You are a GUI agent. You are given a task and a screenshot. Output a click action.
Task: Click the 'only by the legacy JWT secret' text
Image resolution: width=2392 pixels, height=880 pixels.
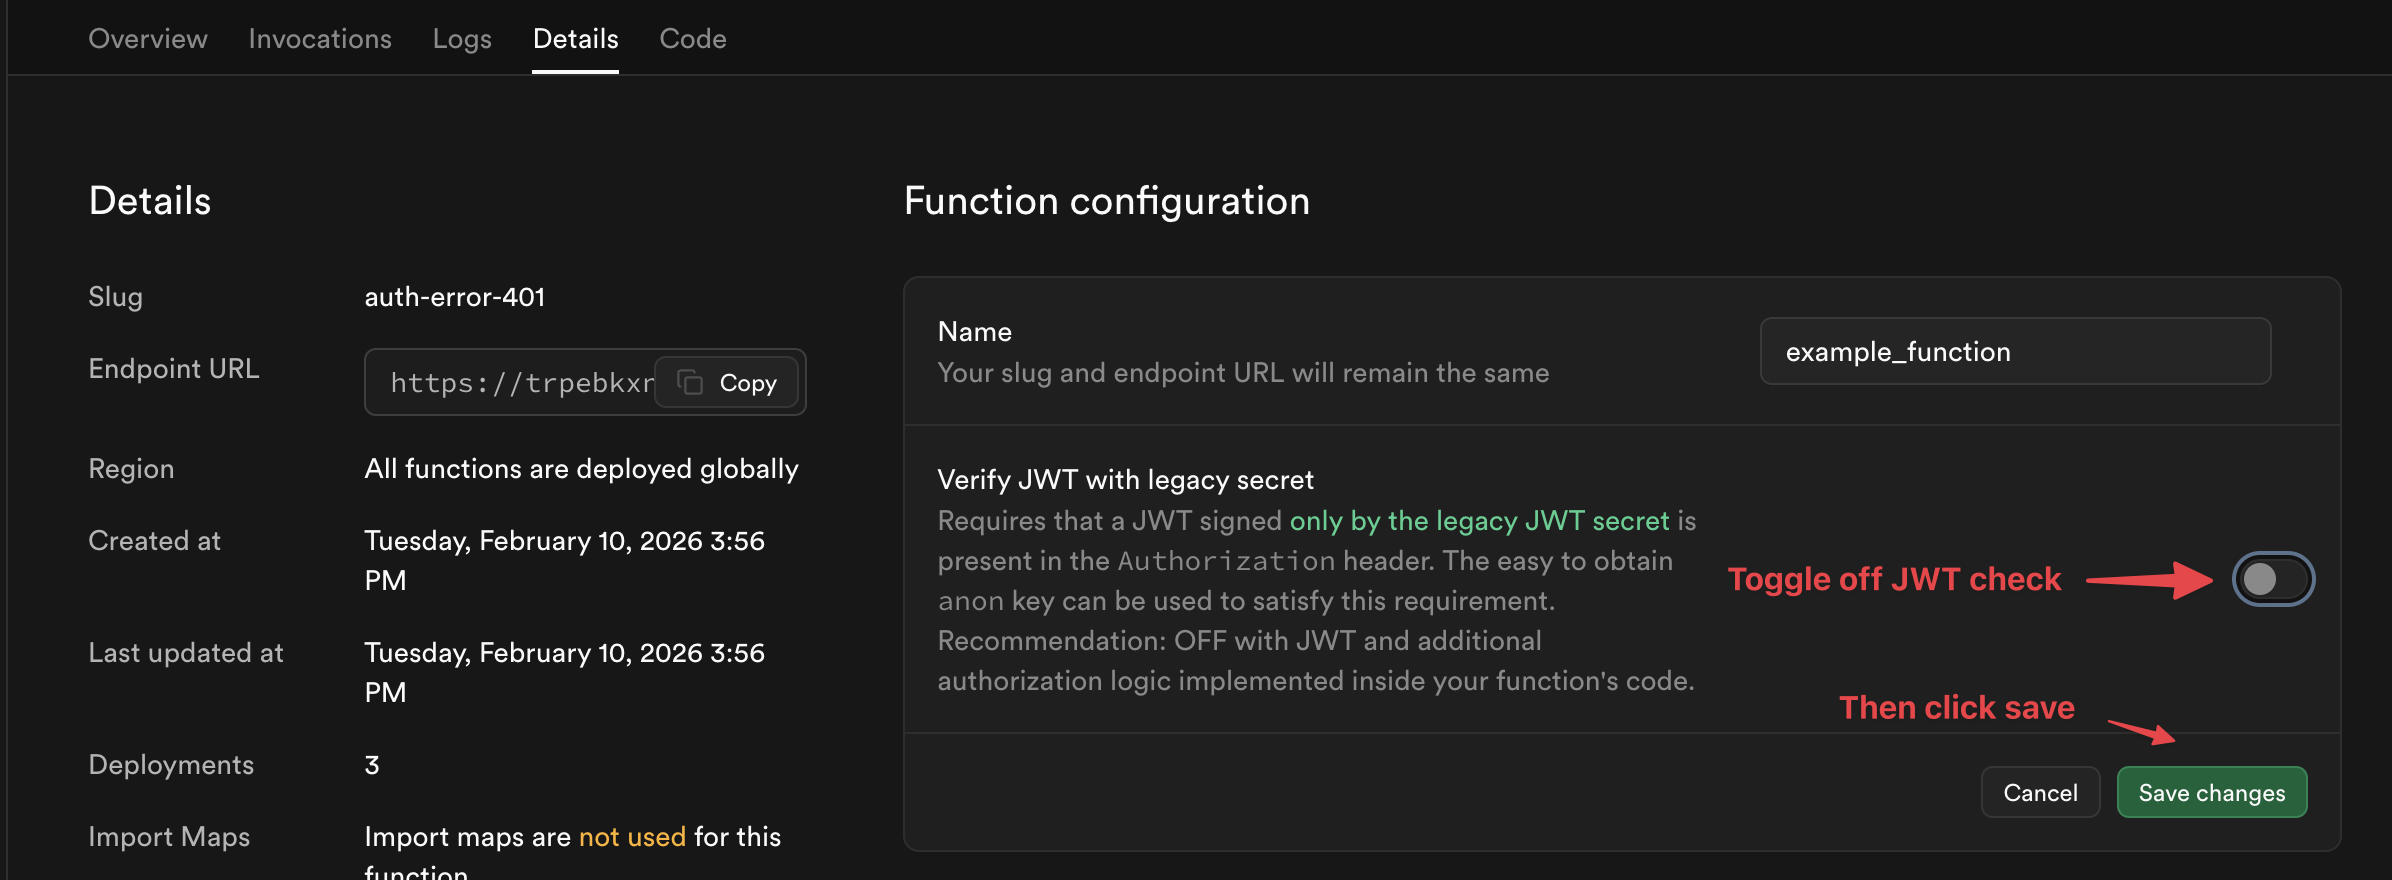[x=1480, y=521]
